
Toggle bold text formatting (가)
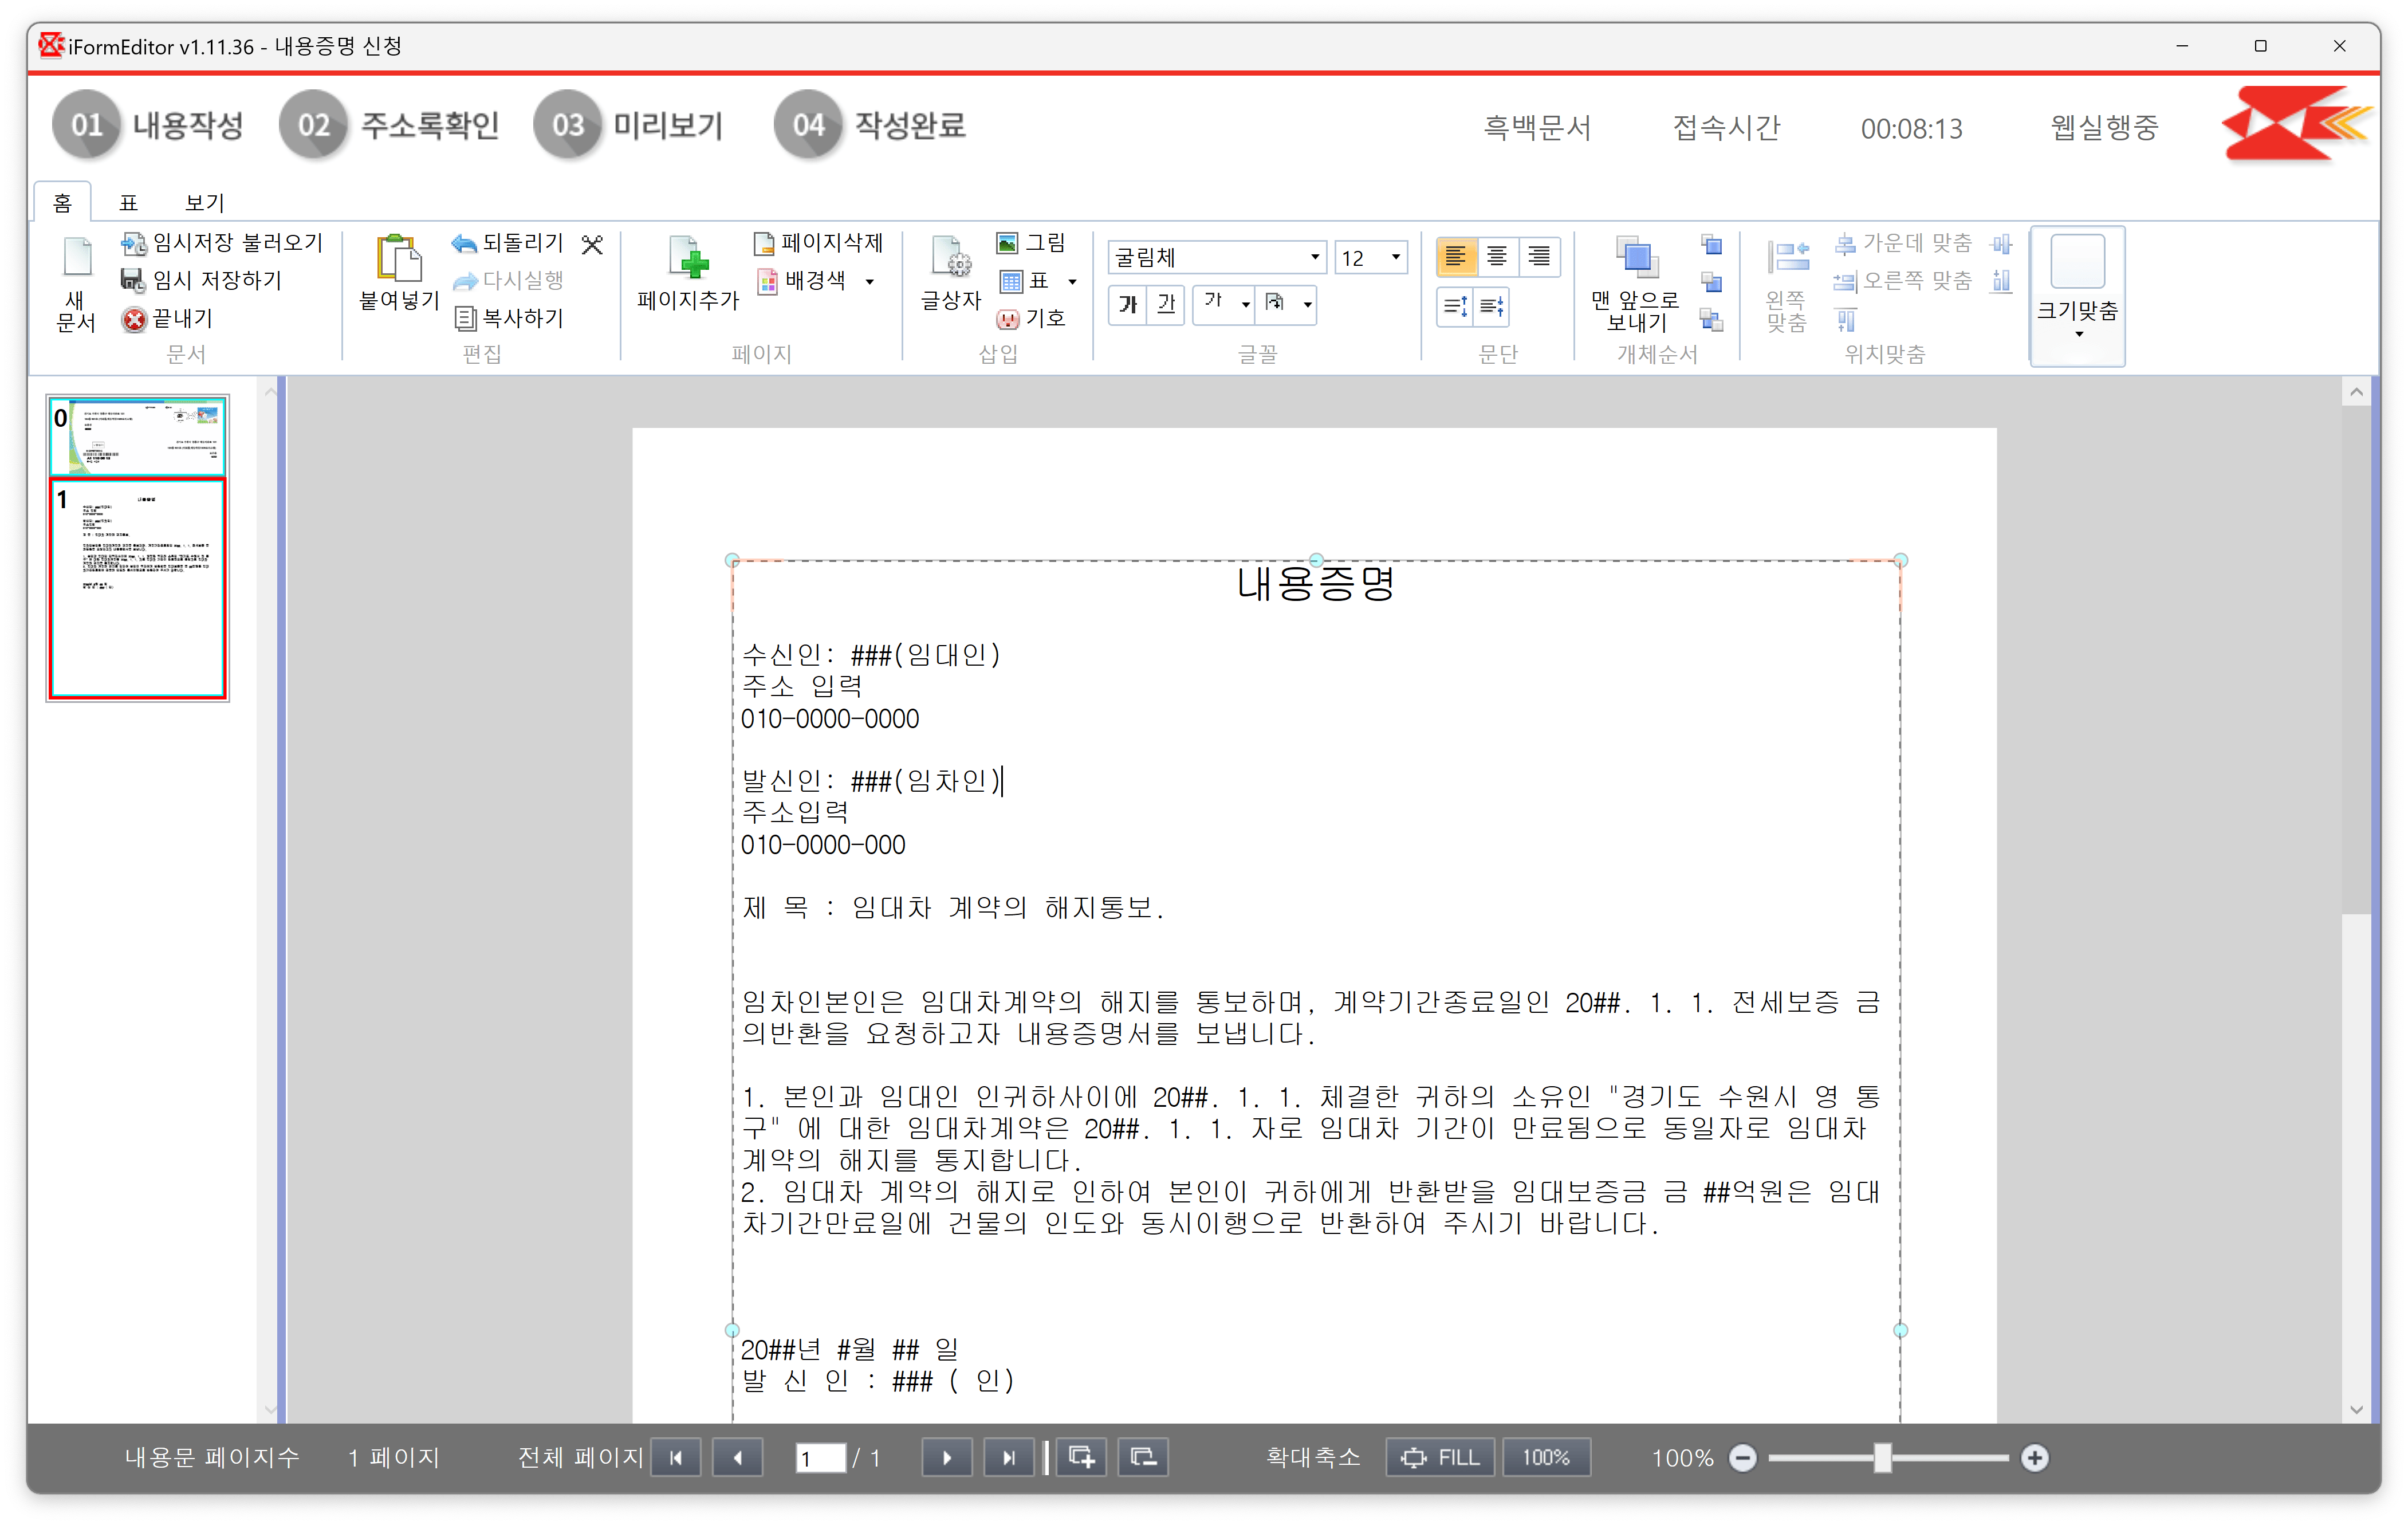(1128, 304)
